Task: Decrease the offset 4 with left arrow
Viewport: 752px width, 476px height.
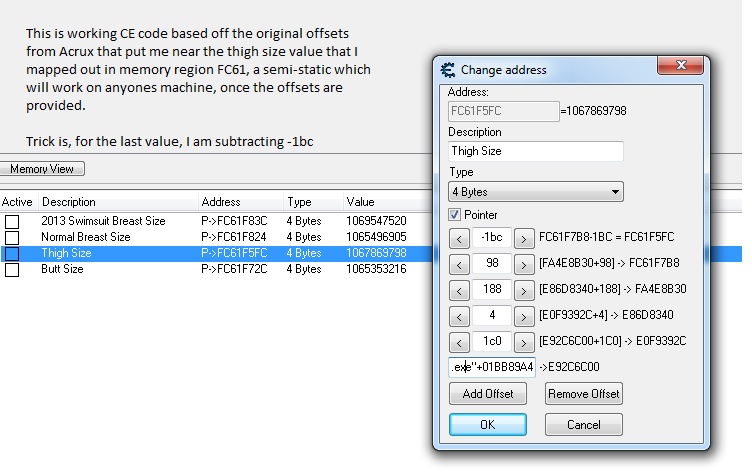Action: click(x=459, y=316)
